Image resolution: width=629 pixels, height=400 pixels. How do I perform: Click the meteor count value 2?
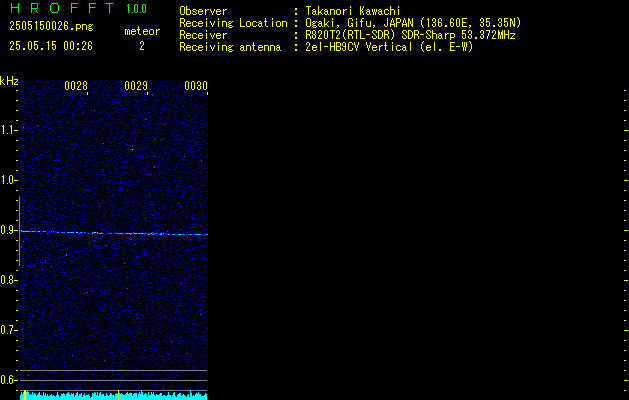142,46
